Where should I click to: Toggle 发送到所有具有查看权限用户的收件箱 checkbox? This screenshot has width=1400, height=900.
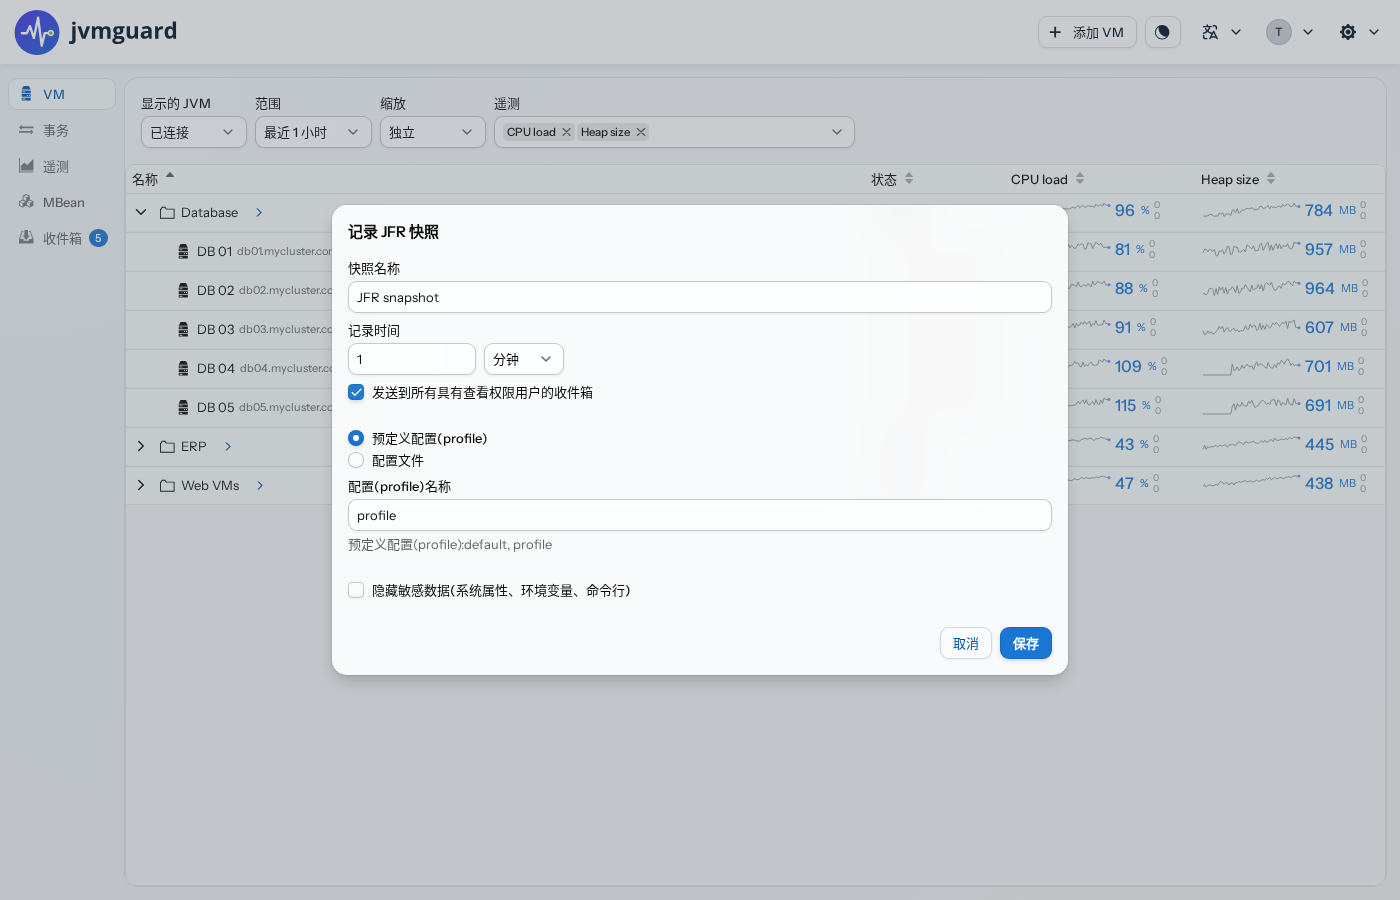[356, 392]
